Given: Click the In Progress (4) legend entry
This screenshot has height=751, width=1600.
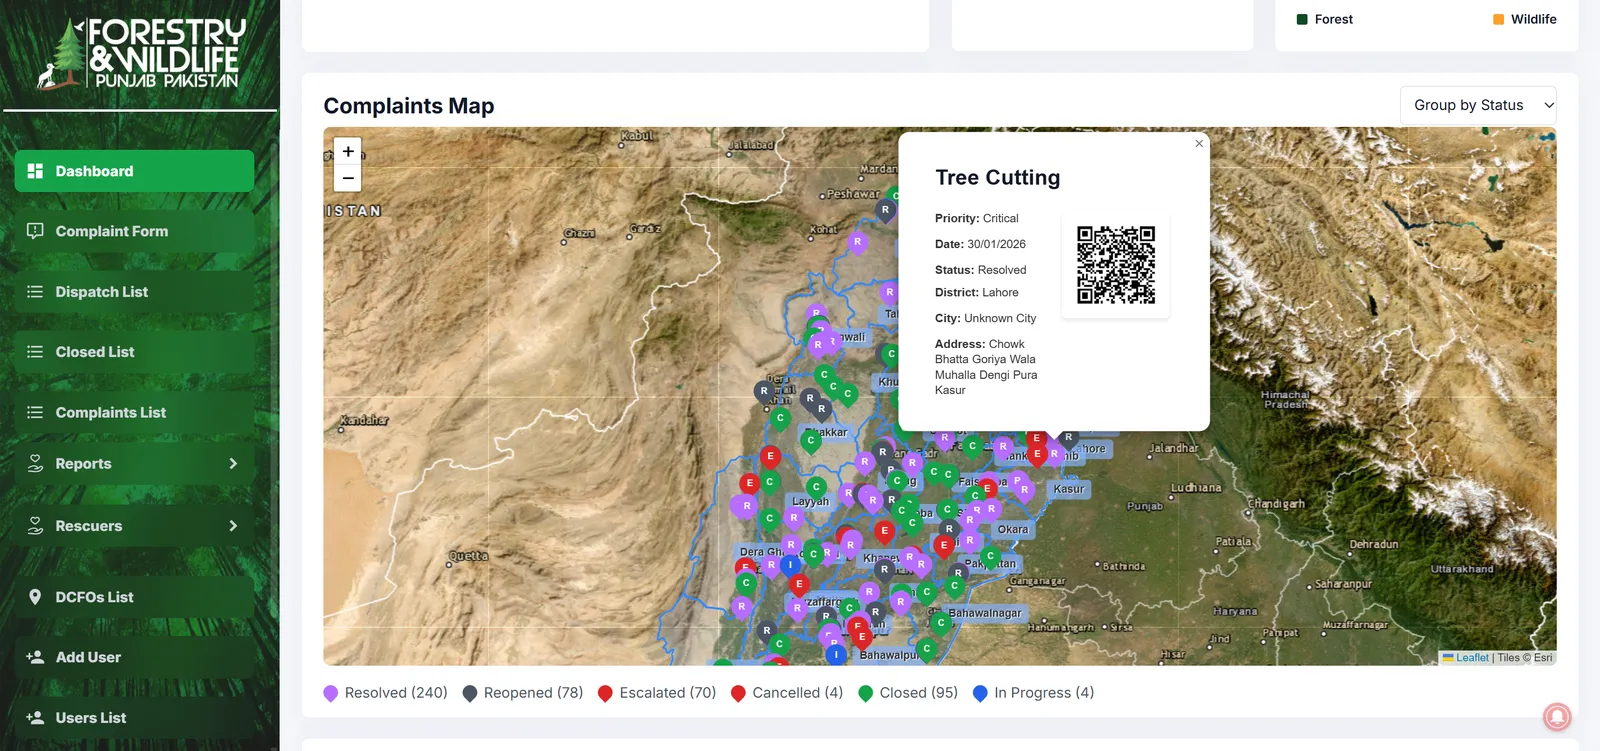Looking at the screenshot, I should 1034,693.
